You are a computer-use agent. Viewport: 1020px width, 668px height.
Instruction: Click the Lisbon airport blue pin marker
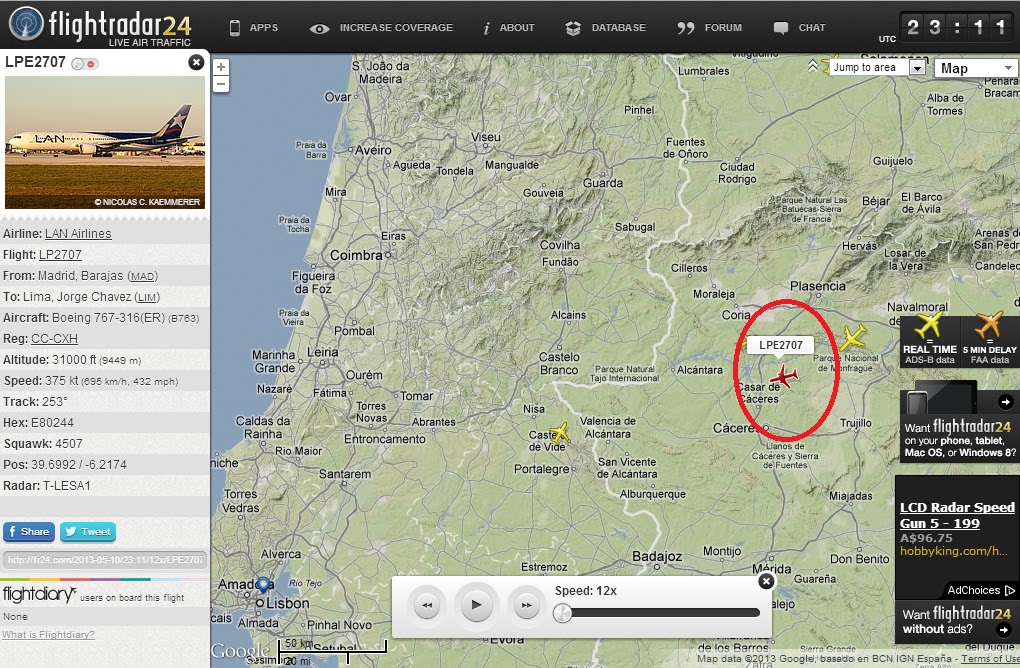pyautogui.click(x=263, y=584)
